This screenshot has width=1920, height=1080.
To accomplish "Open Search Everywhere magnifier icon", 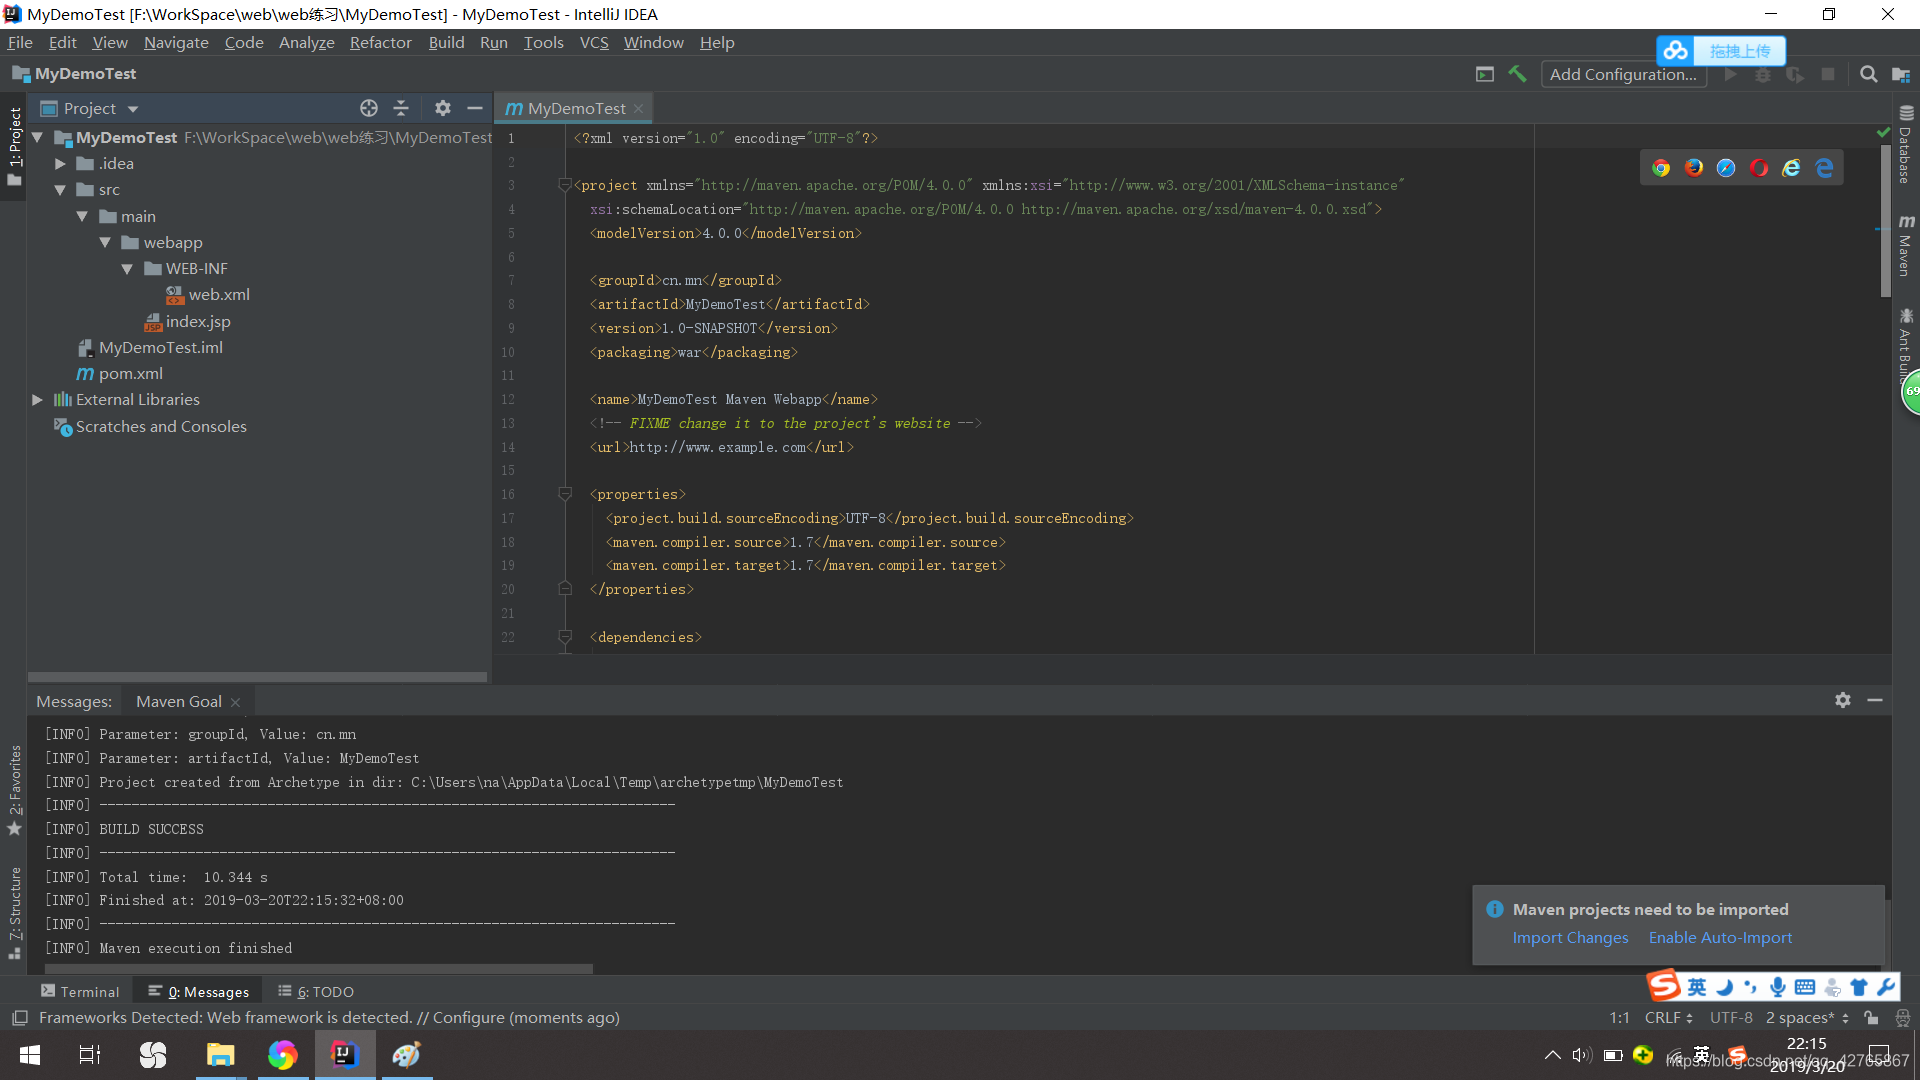I will coord(1868,74).
